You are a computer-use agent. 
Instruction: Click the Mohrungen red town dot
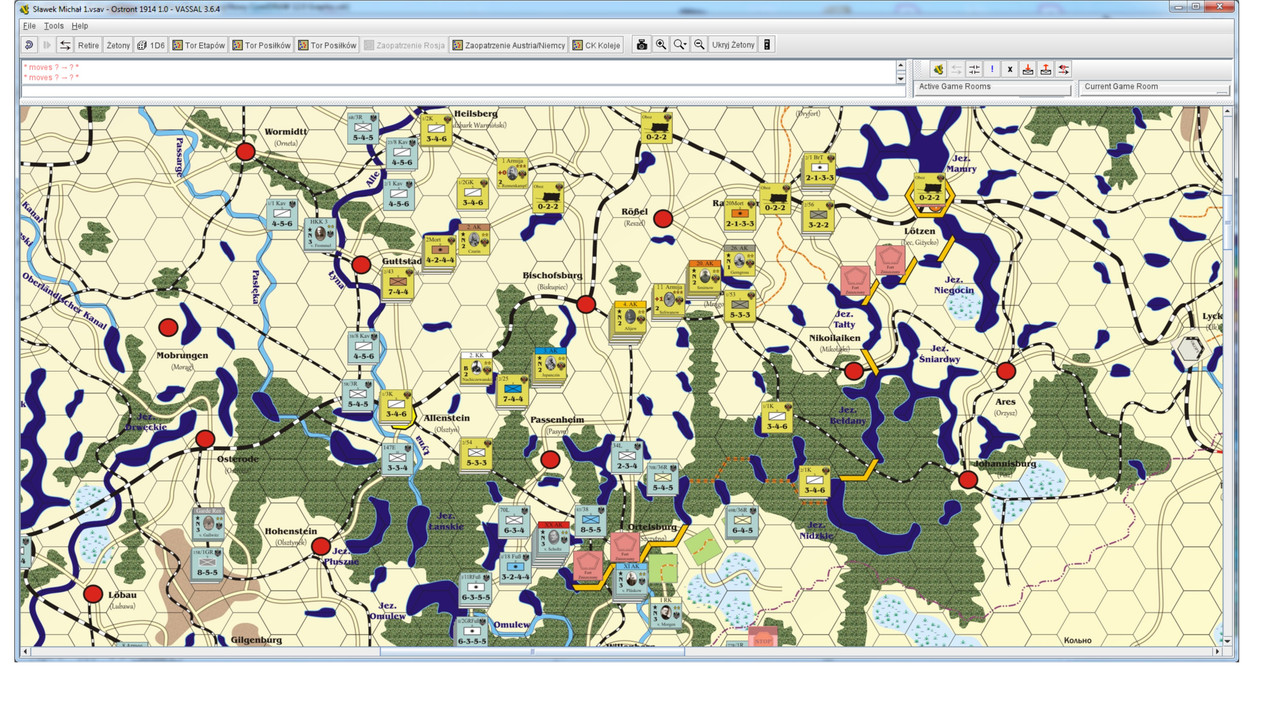[168, 327]
